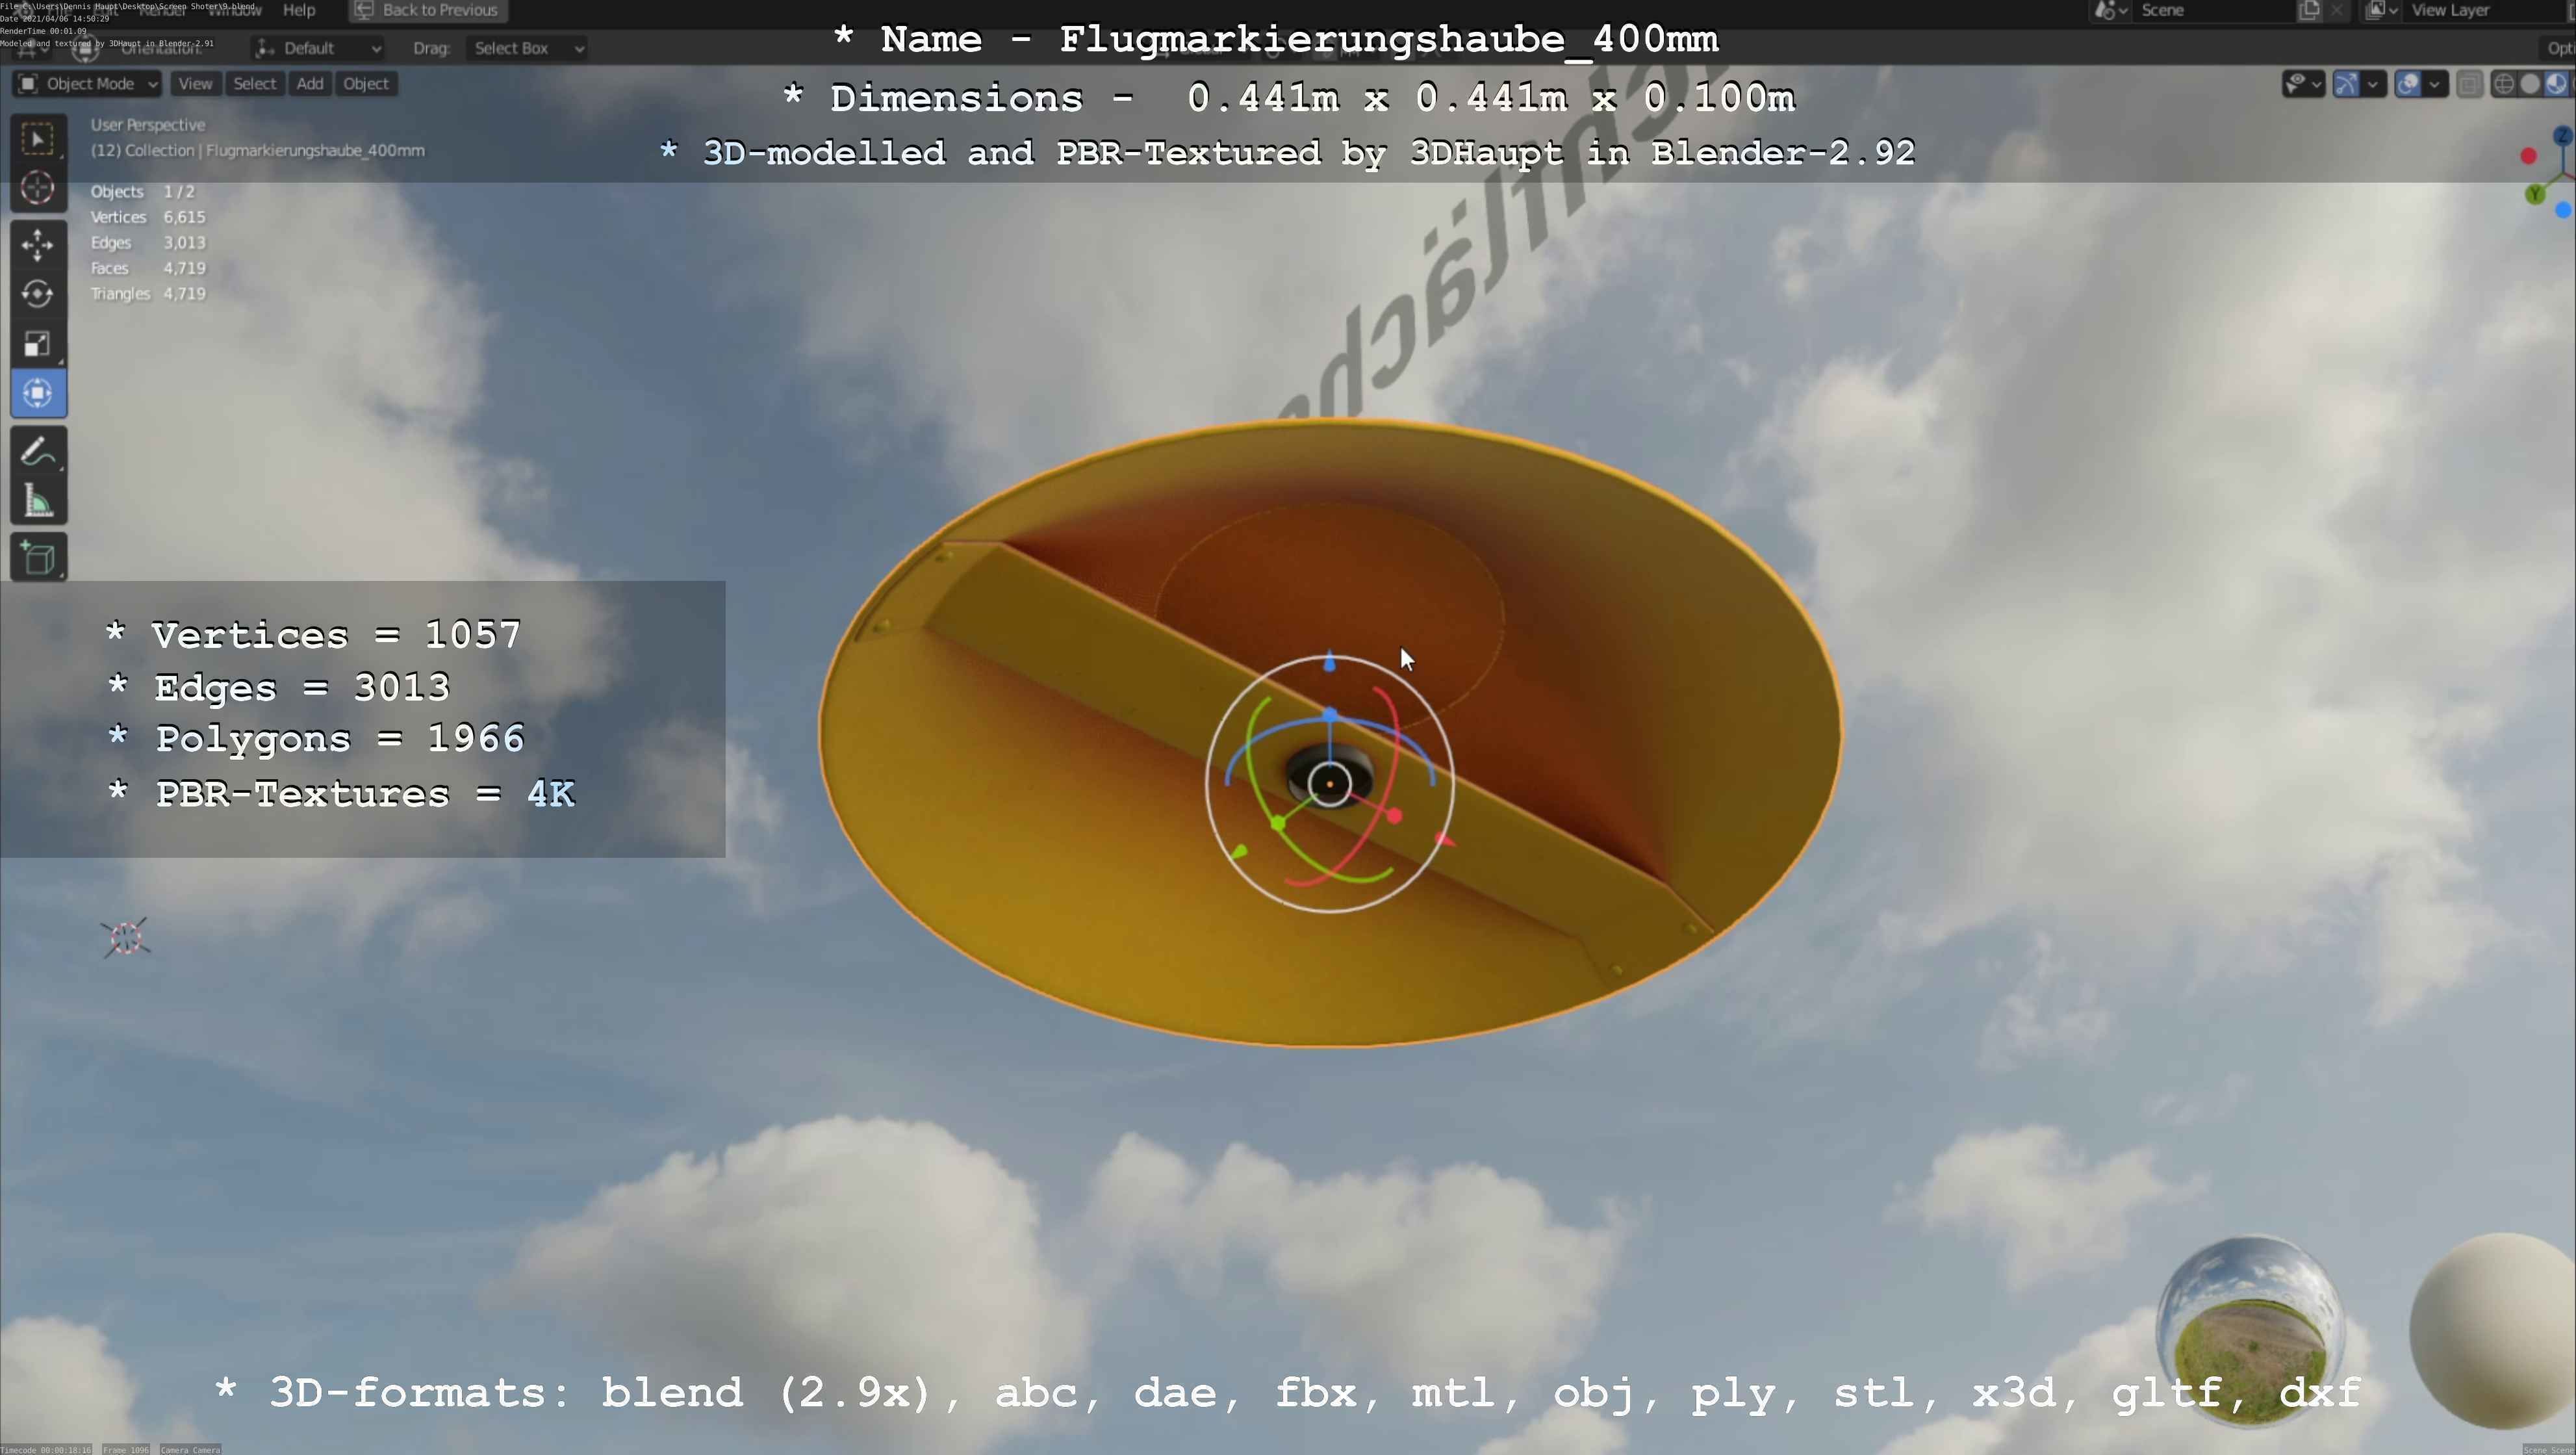2576x1455 pixels.
Task: Open the Drag Select Box dropdown
Action: click(526, 48)
